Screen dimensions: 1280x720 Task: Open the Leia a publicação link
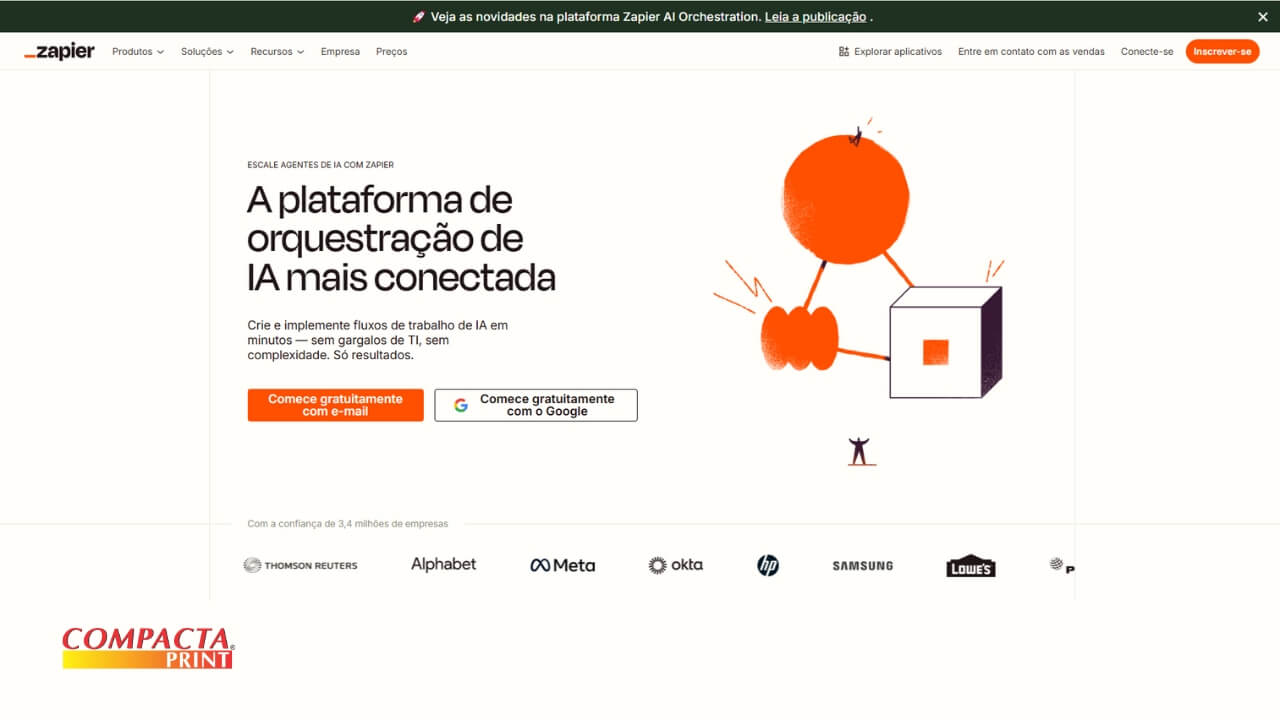click(816, 17)
